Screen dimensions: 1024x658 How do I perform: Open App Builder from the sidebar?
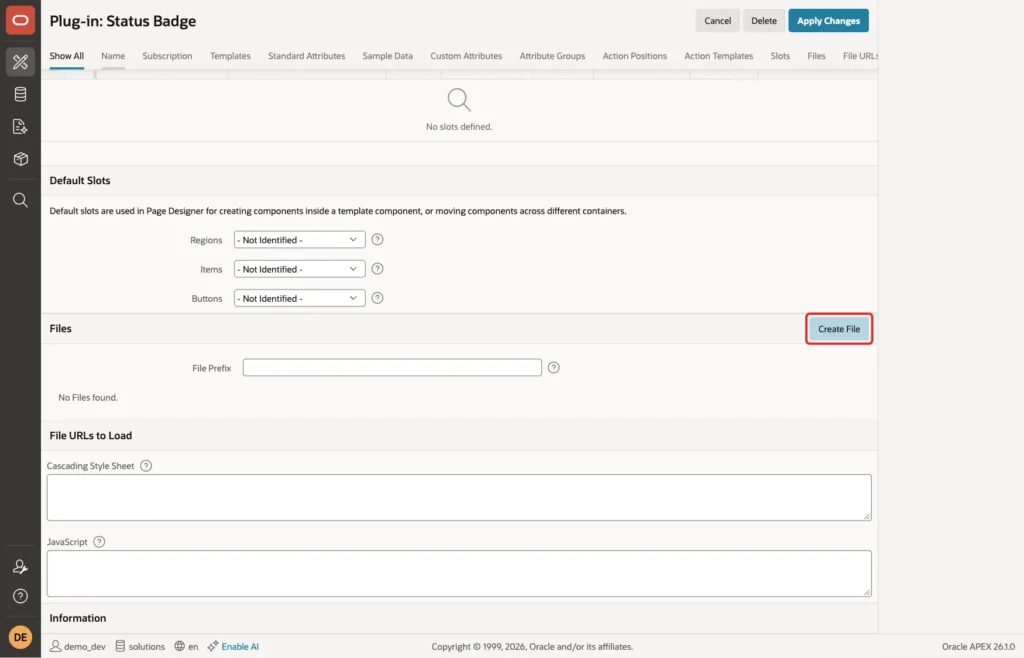[20, 62]
